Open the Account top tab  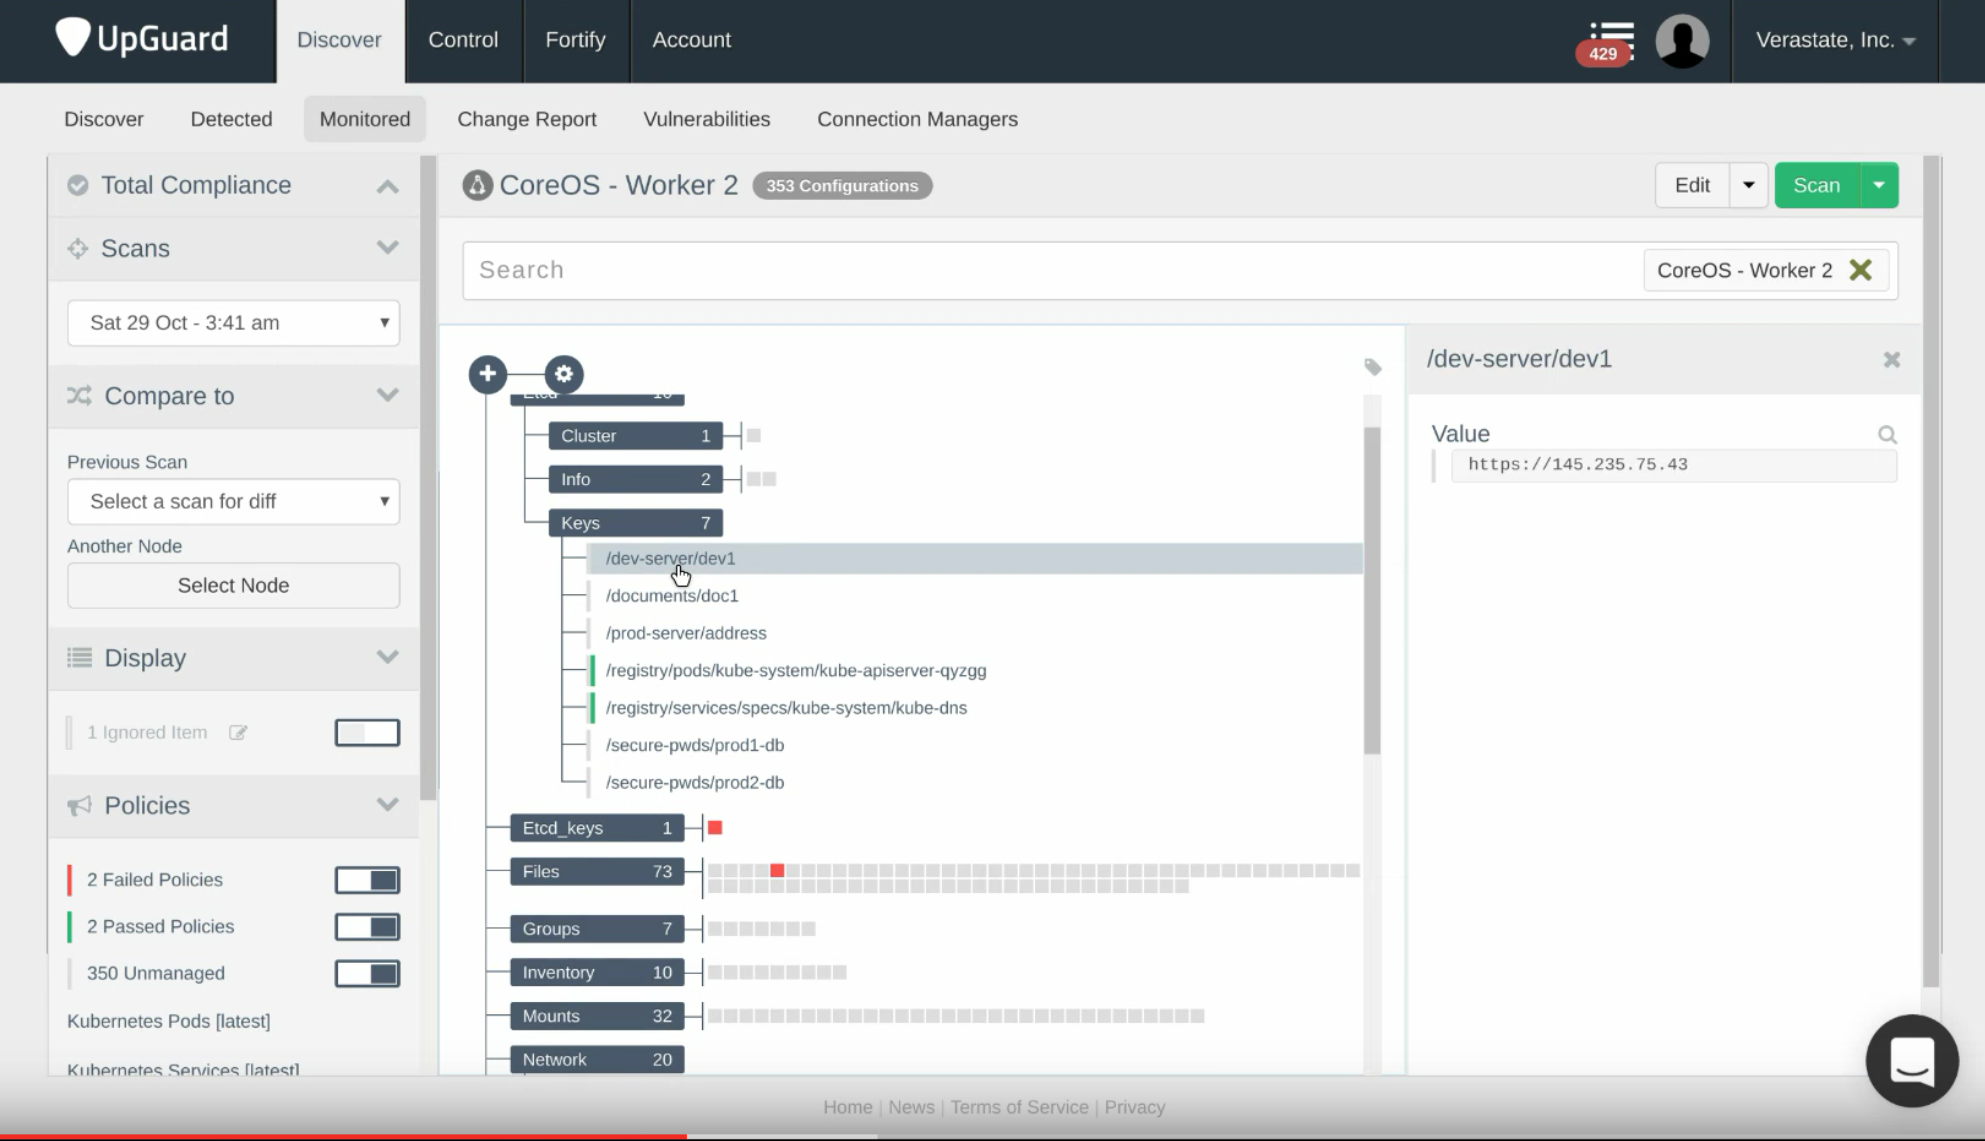pyautogui.click(x=691, y=40)
